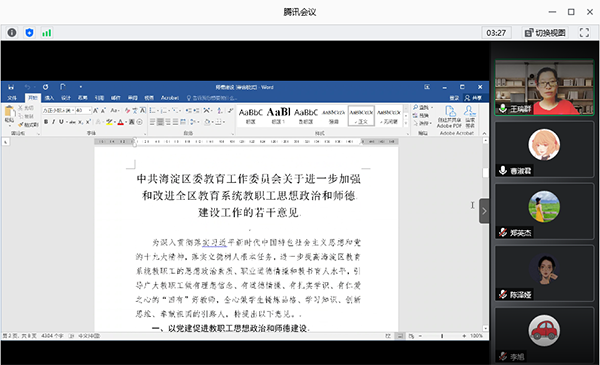Viewport: 600px width, 365px height.
Task: Toggle subscript formatting
Action: click(80, 122)
